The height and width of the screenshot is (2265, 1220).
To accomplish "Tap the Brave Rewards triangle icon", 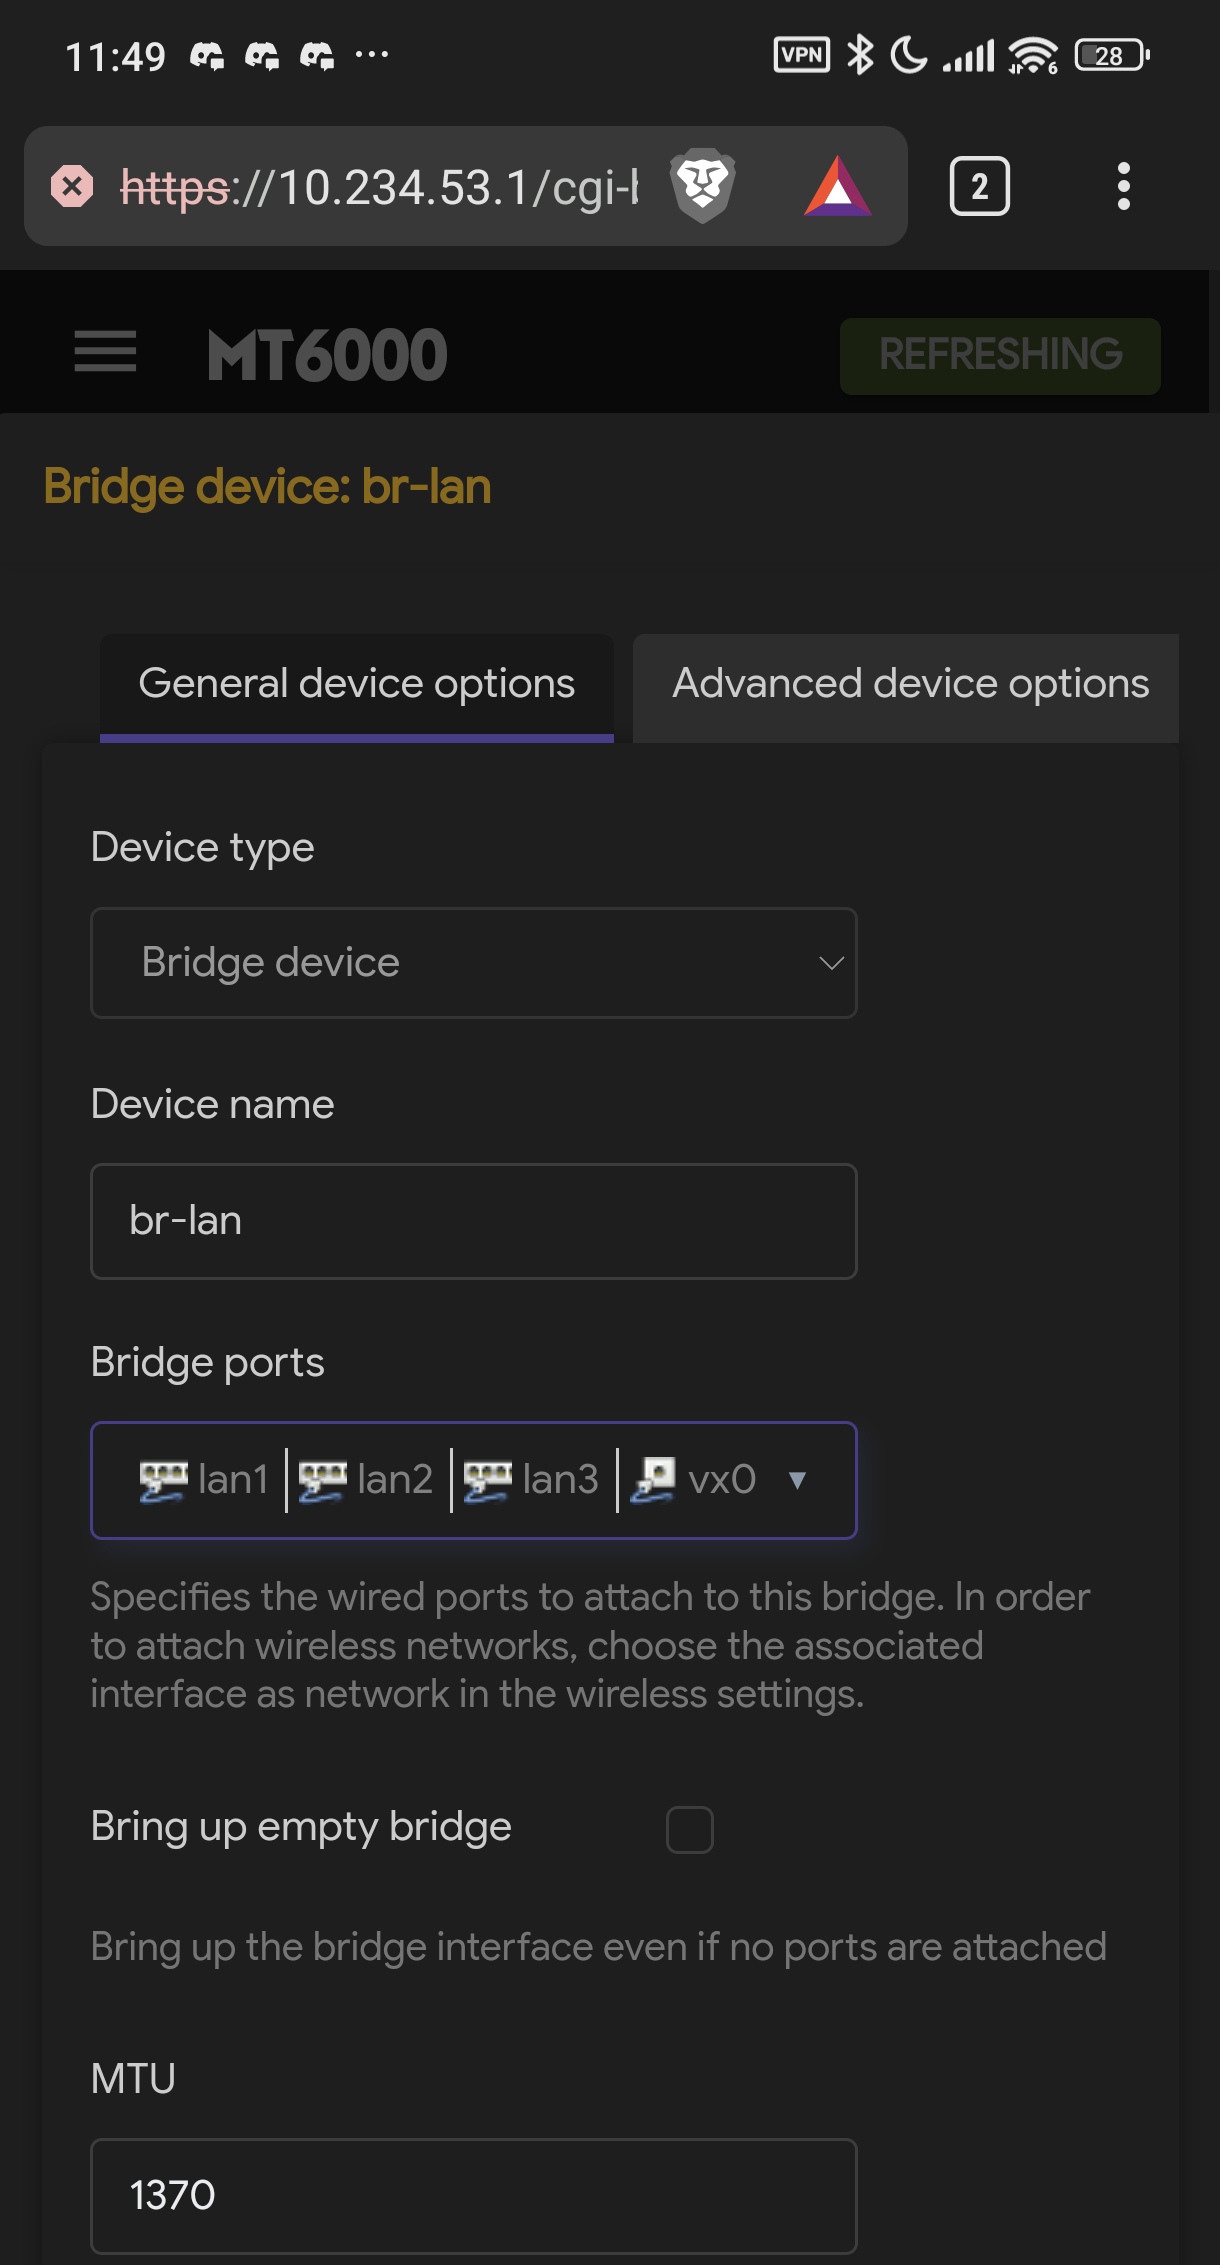I will [x=837, y=187].
